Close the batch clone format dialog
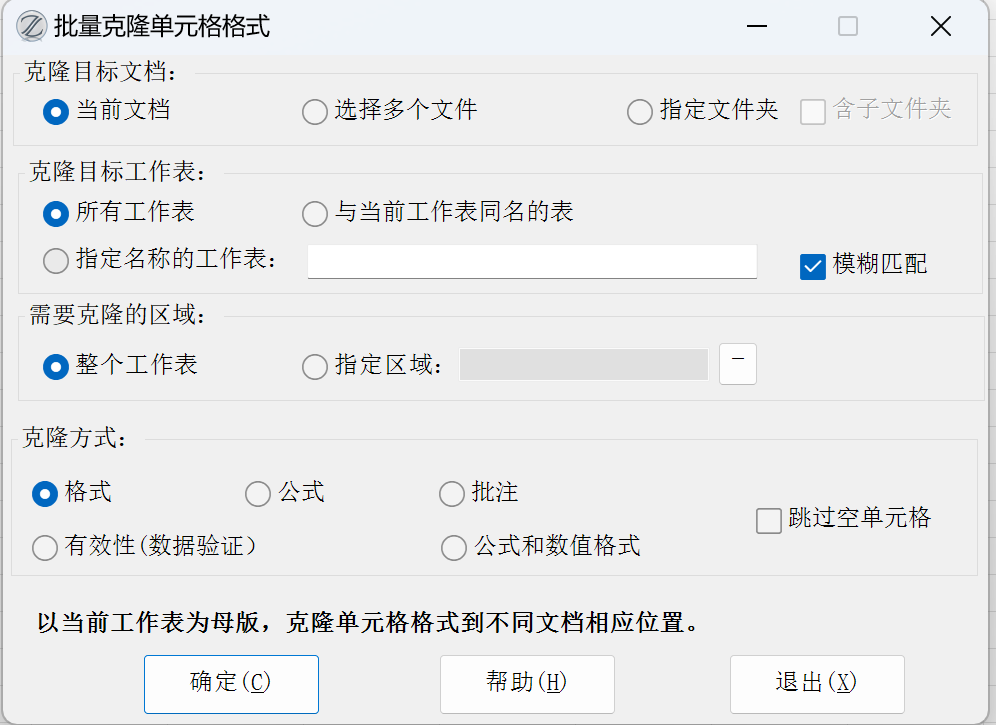Image resolution: width=996 pixels, height=725 pixels. pyautogui.click(x=940, y=27)
